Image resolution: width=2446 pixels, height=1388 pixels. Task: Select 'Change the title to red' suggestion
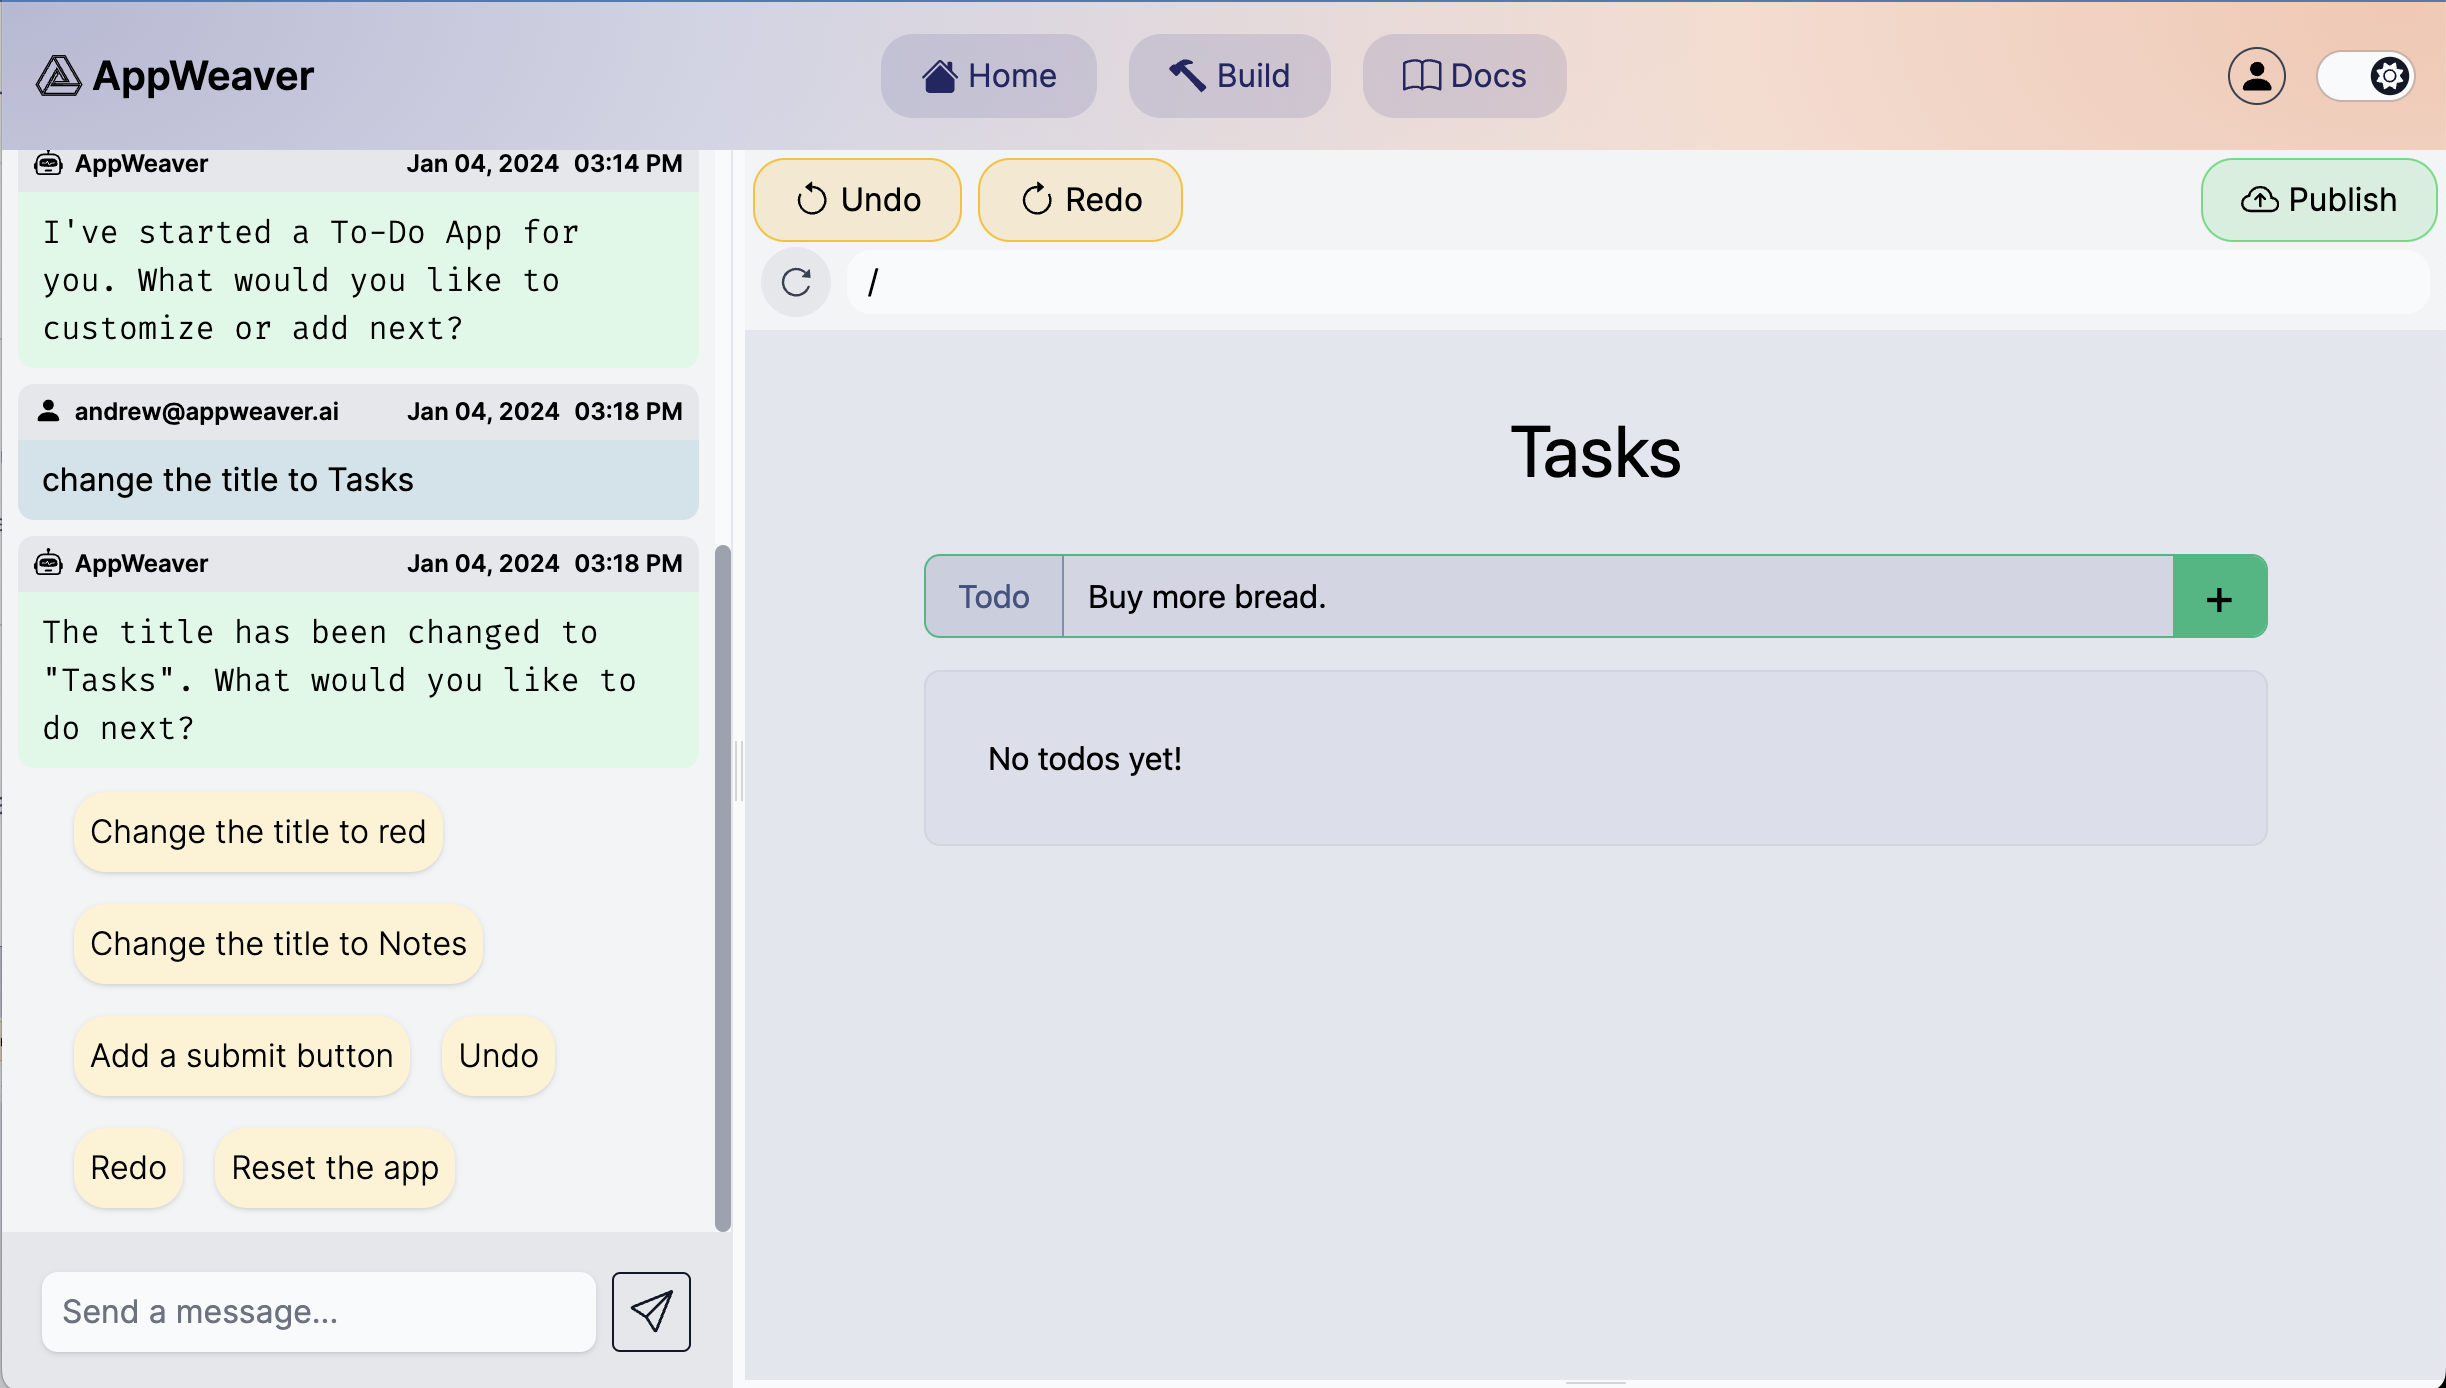[258, 832]
